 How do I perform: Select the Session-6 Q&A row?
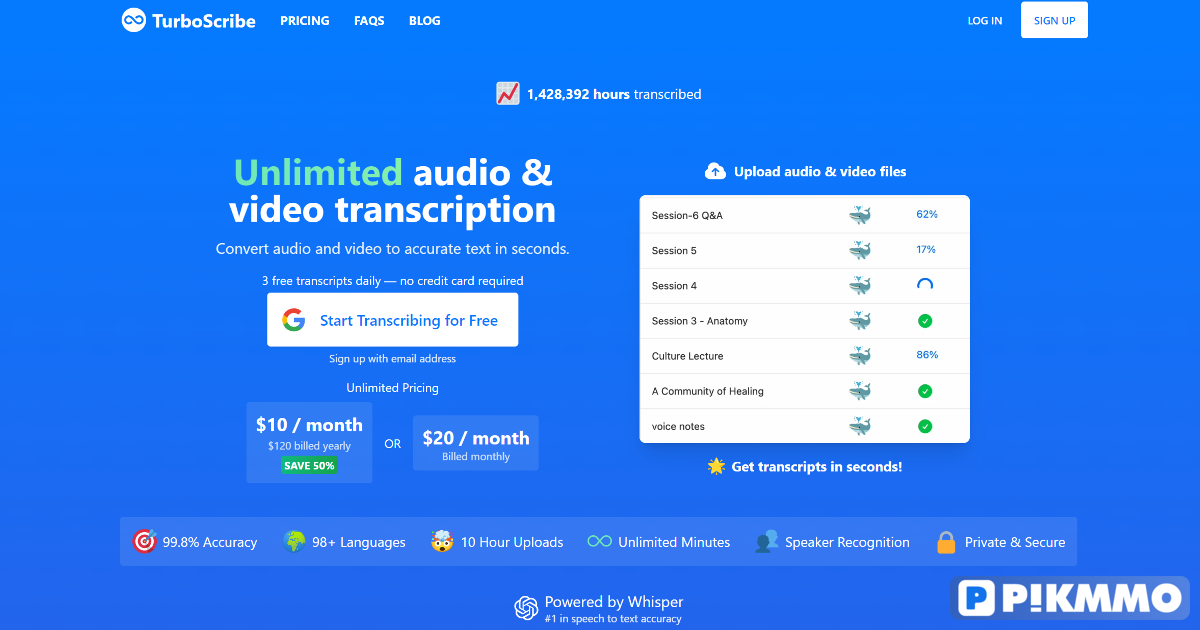point(804,215)
